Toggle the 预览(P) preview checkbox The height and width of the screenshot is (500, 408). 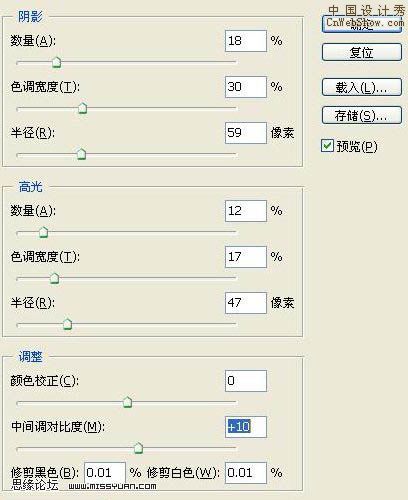click(x=327, y=146)
